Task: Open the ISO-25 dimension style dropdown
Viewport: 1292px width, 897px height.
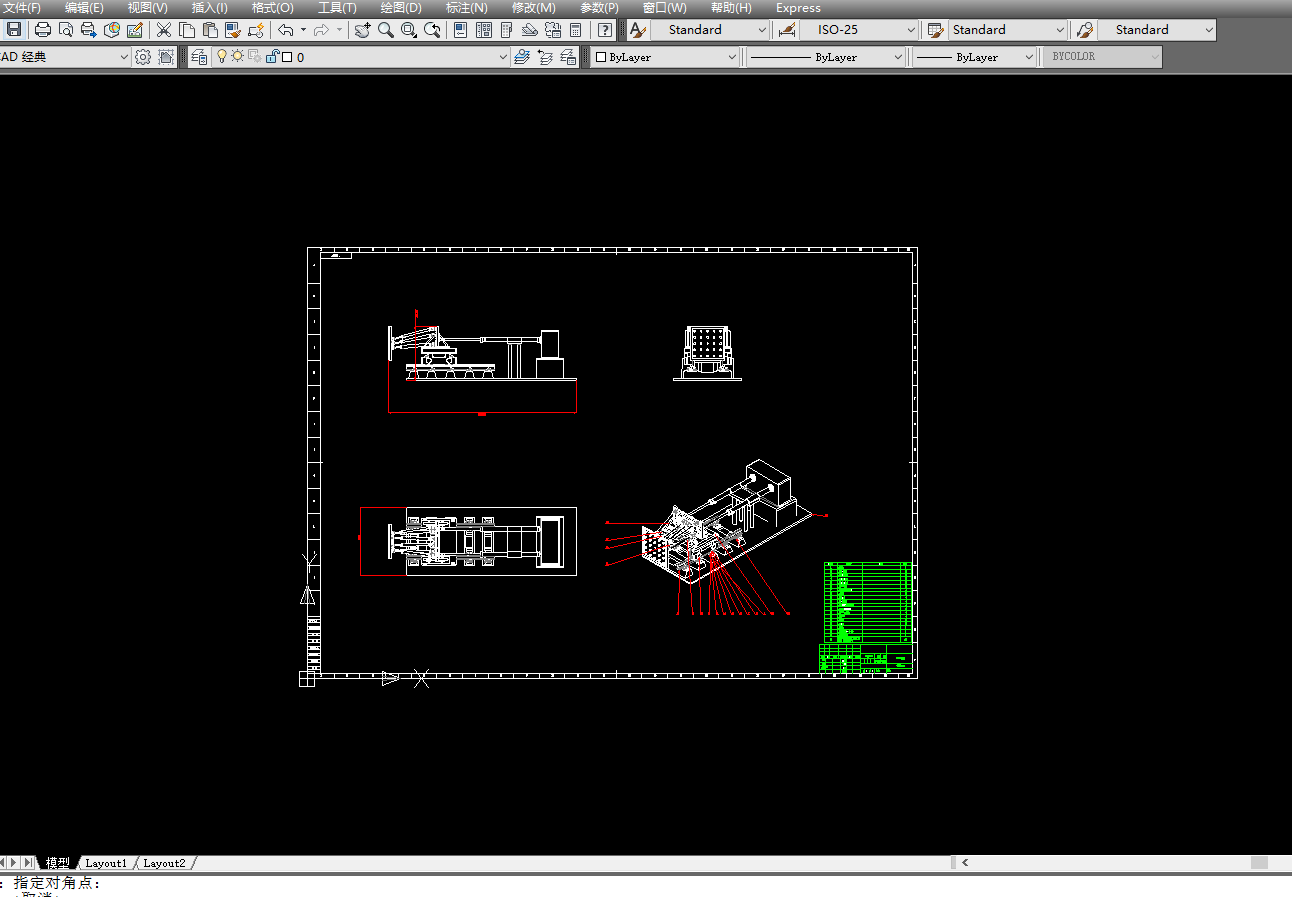Action: pos(859,30)
